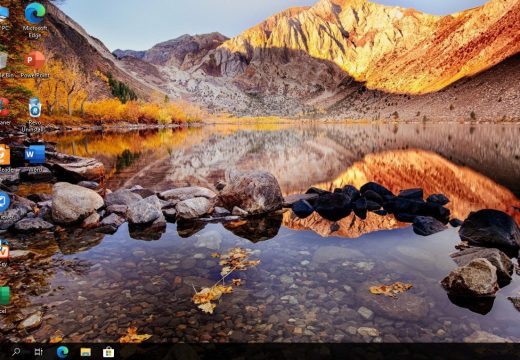Open Microsoft Store from the taskbar

coord(108,352)
